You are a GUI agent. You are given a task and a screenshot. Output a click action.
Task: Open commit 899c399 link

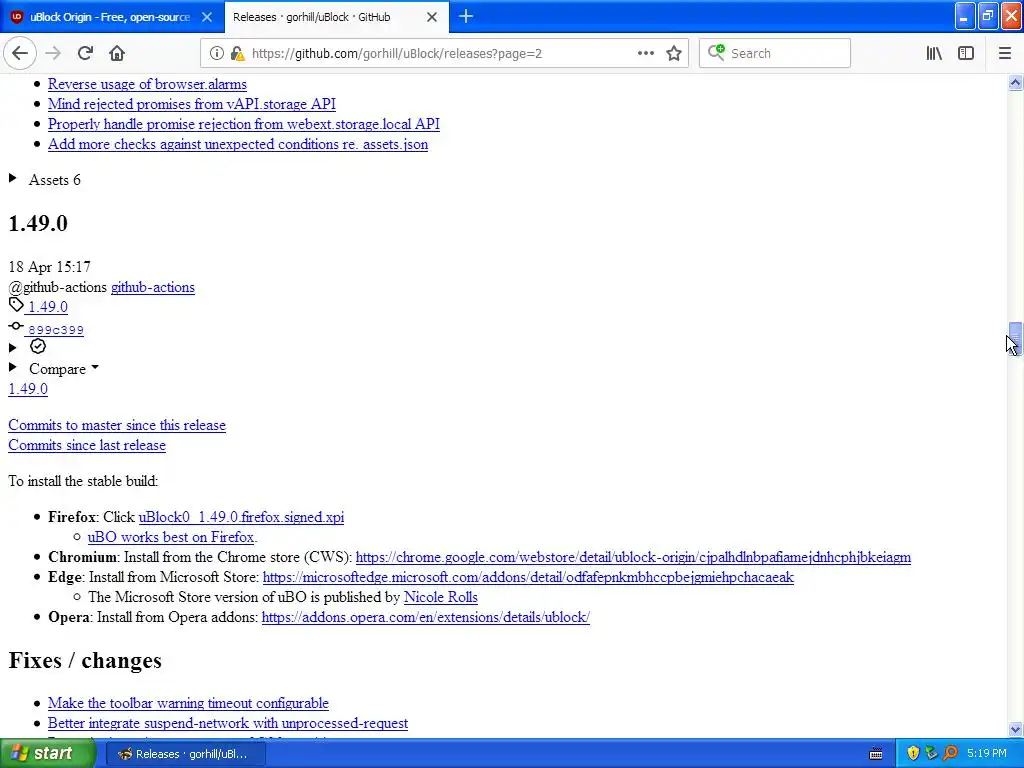click(56, 330)
